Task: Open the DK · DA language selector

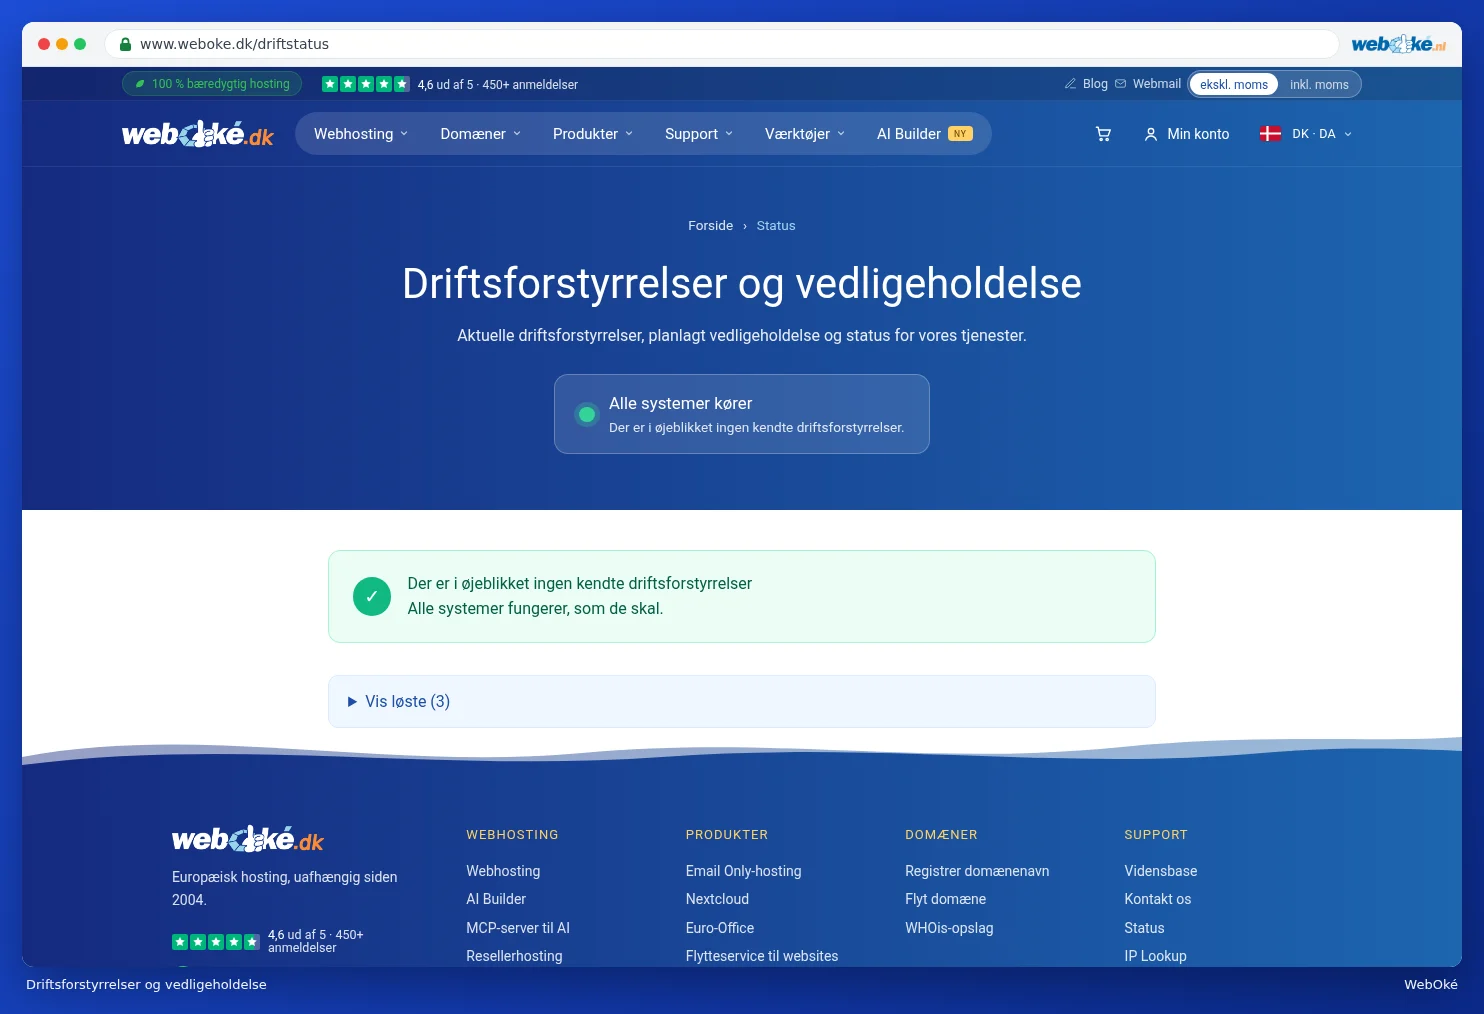Action: 1306,134
